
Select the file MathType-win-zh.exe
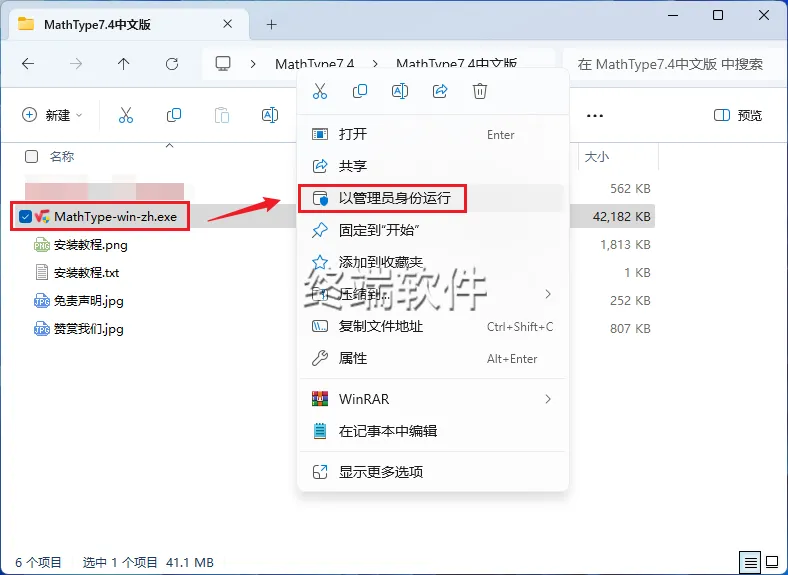coord(116,217)
